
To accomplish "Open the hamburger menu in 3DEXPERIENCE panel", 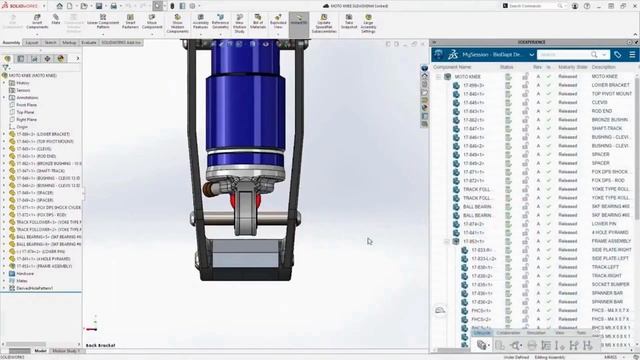I will point(632,55).
